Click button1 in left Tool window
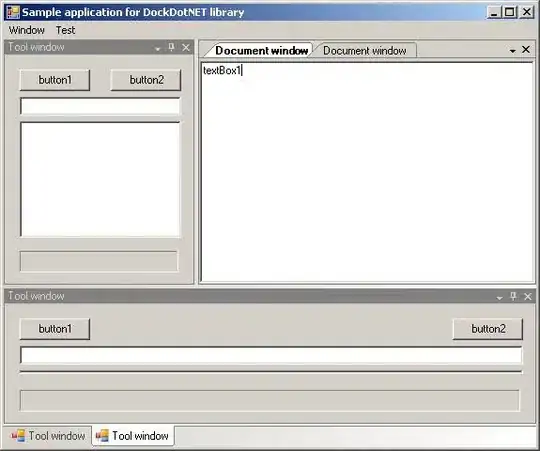The height and width of the screenshot is (451, 540). (55, 80)
